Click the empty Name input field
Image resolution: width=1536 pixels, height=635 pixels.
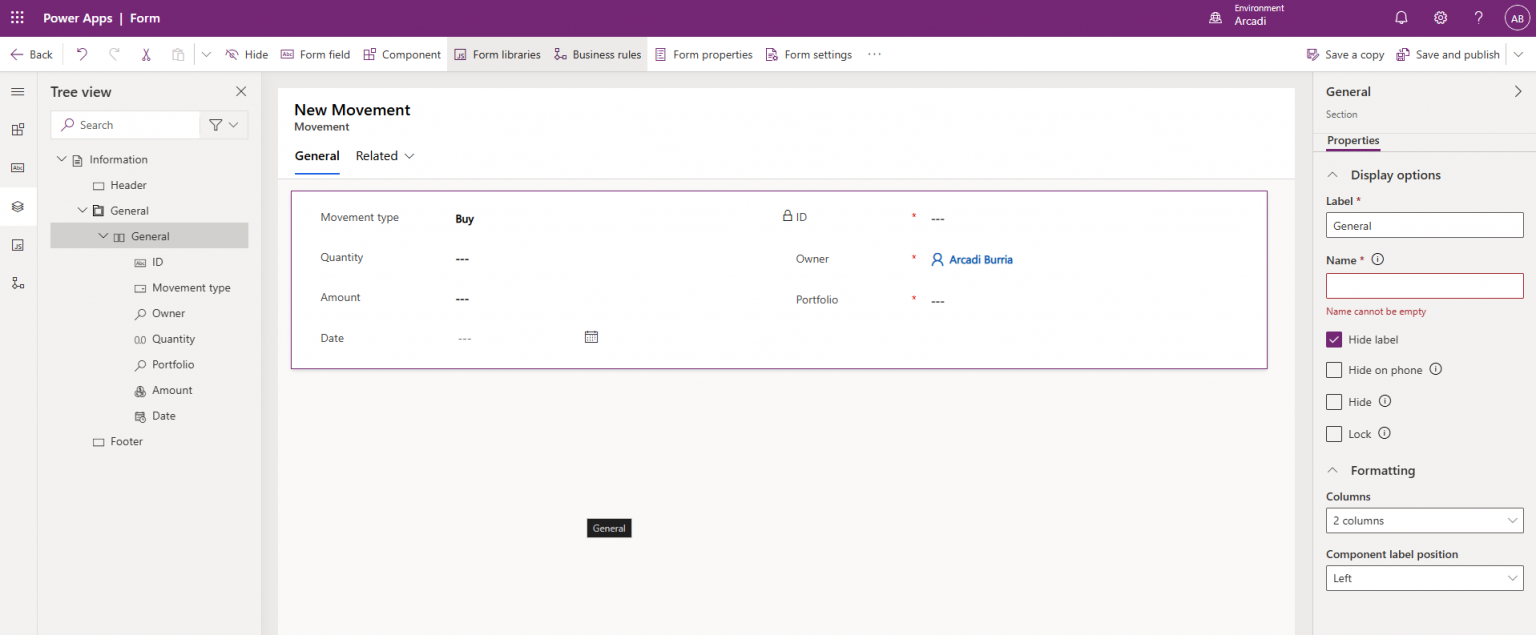click(x=1424, y=286)
